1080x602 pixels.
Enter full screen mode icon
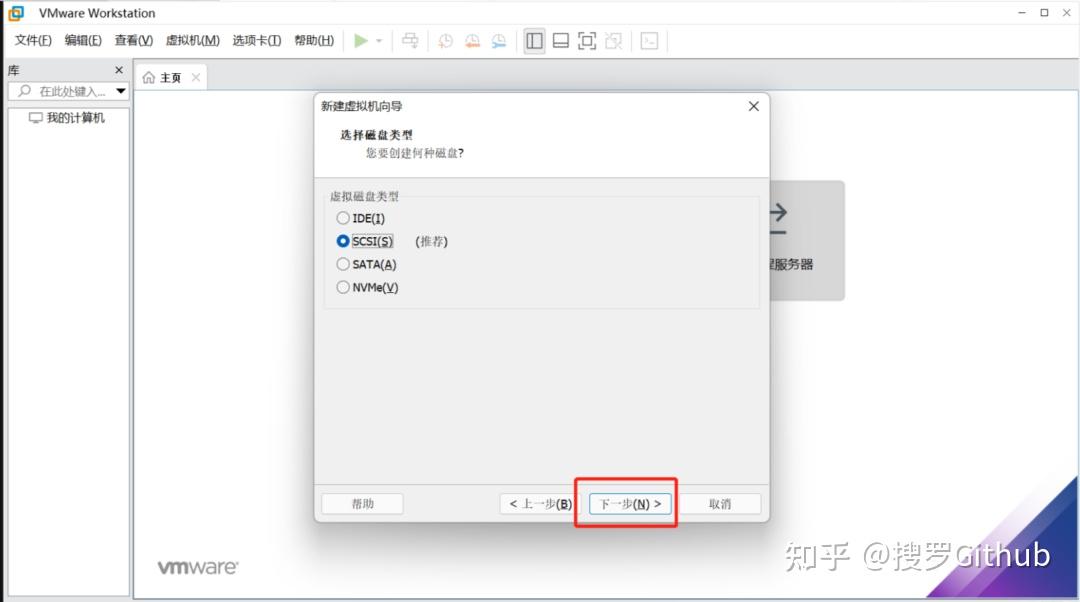587,41
